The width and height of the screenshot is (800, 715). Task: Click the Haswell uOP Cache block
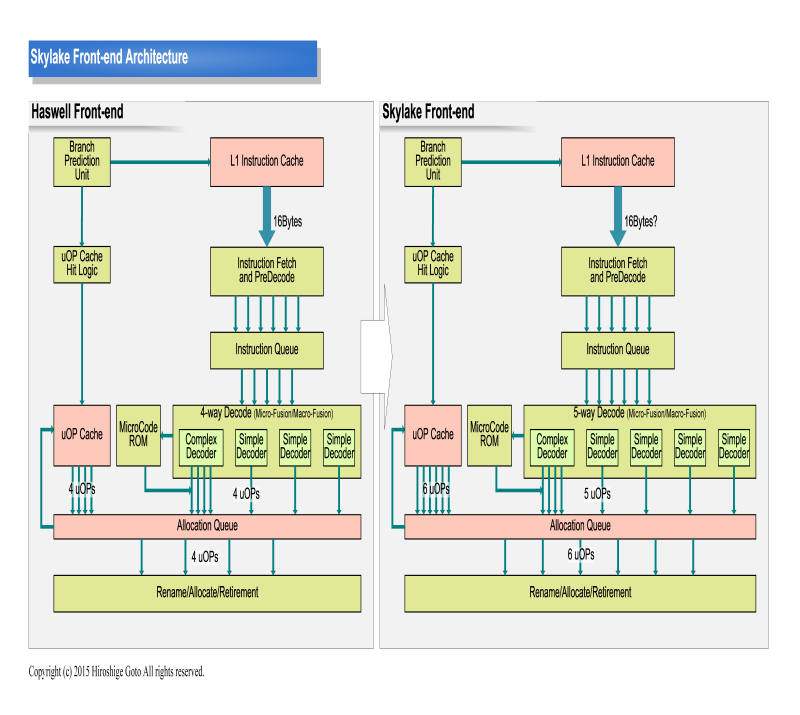(82, 435)
